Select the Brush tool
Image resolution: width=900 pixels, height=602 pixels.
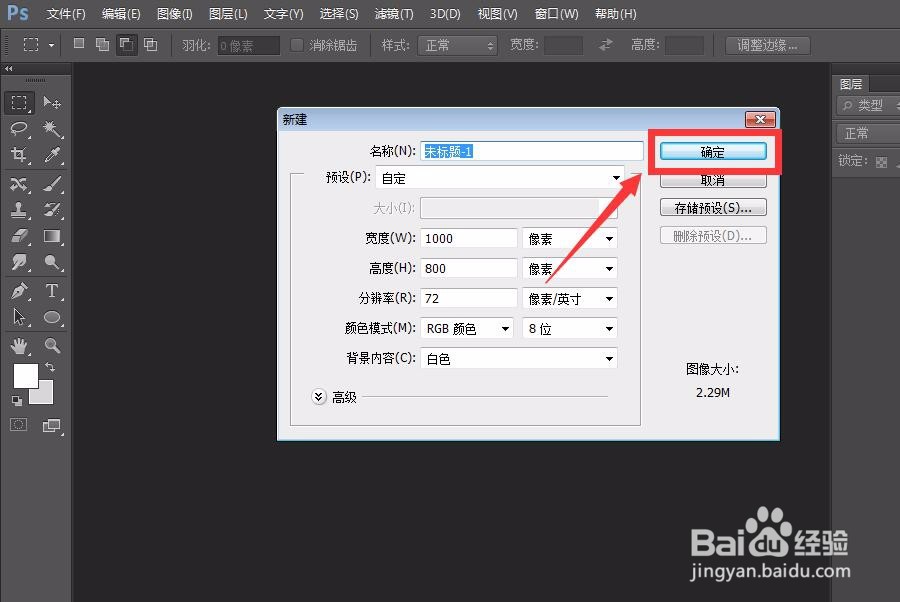[52, 184]
